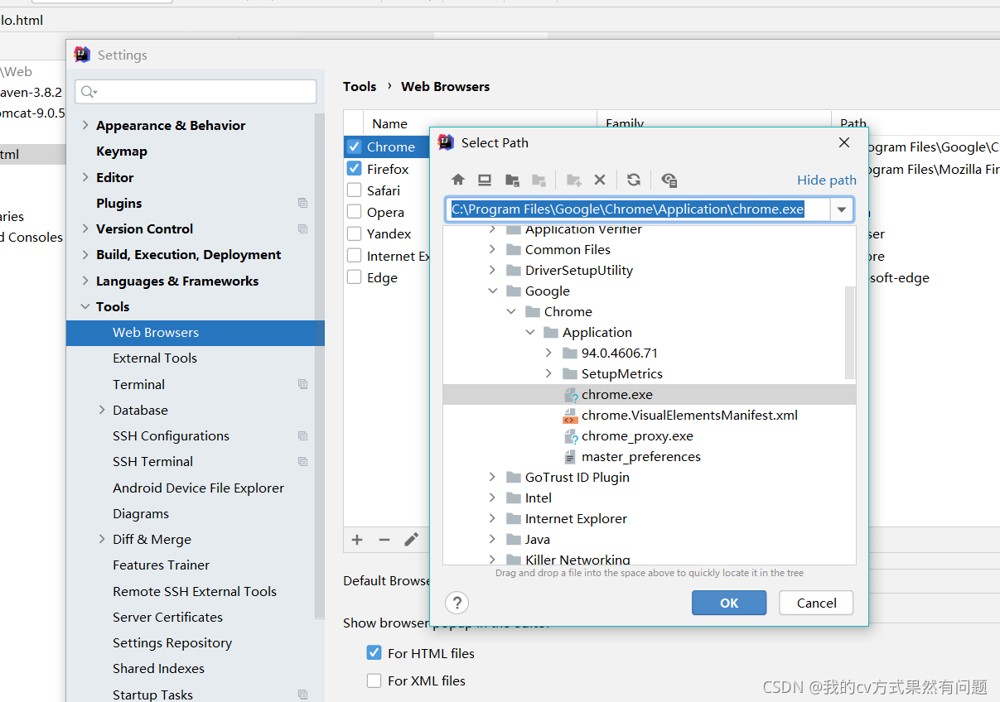
Task: Click the New Folder icon
Action: coord(574,180)
